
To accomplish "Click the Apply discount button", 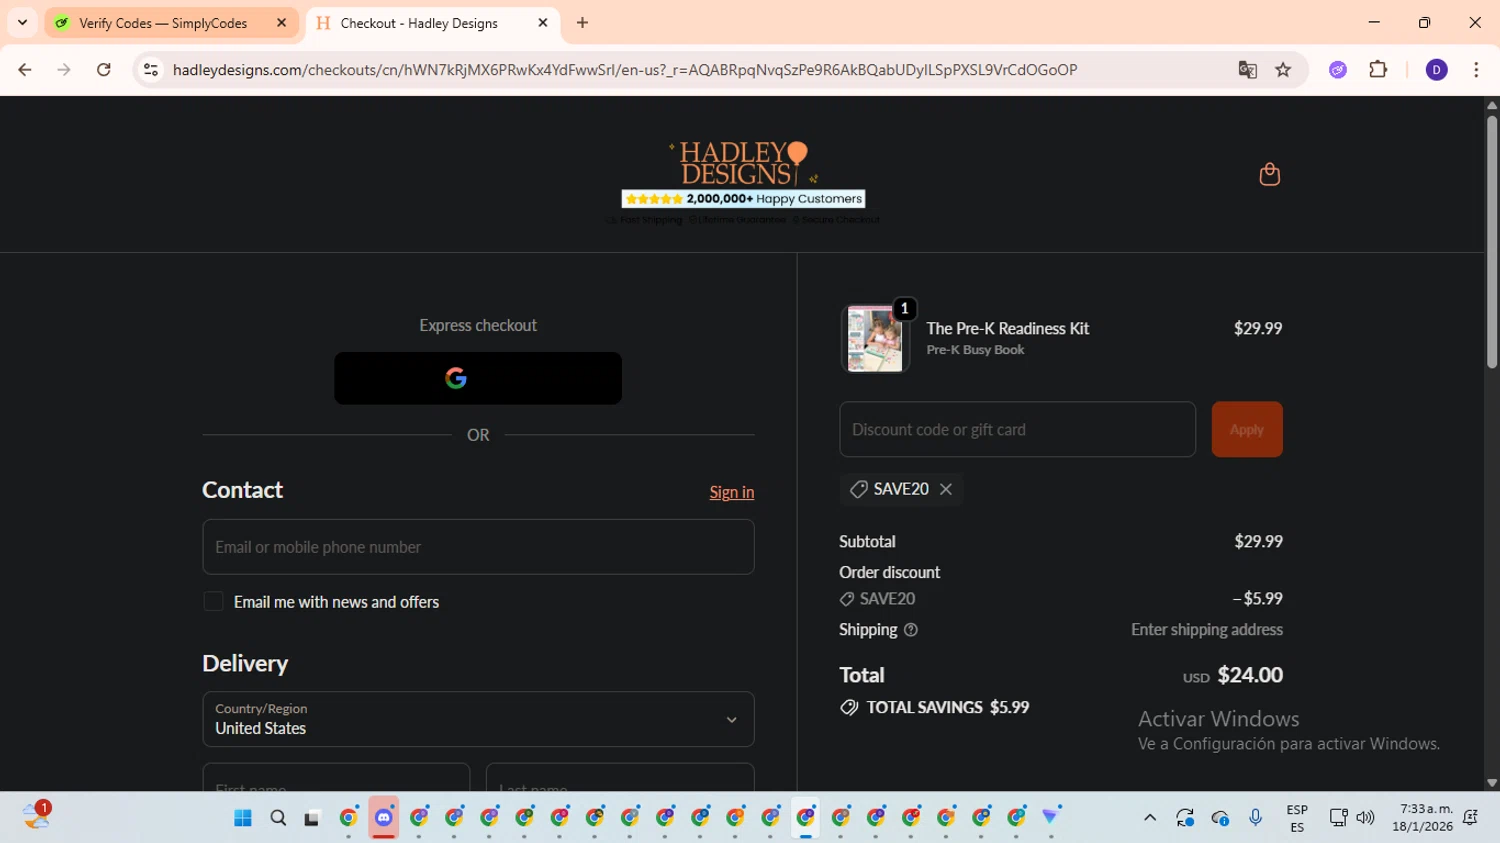I will (x=1247, y=429).
